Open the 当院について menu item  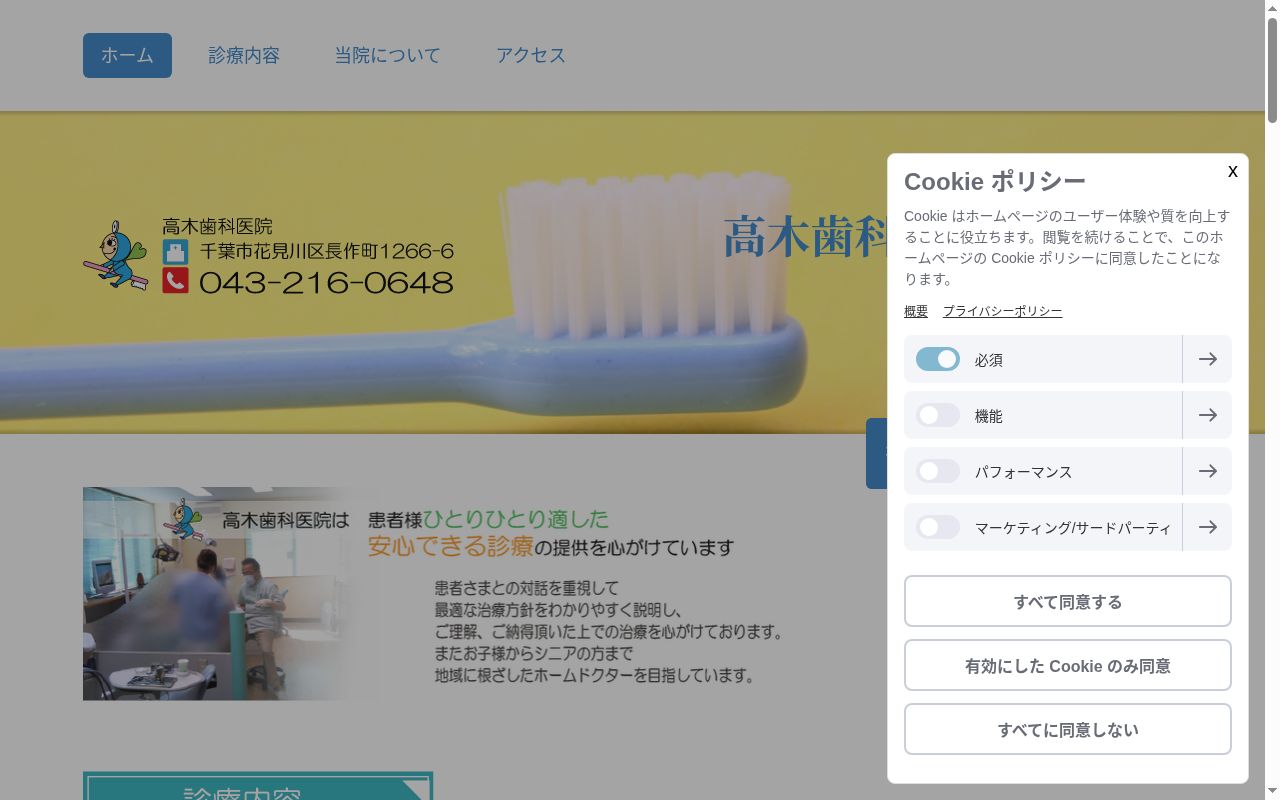(x=387, y=55)
